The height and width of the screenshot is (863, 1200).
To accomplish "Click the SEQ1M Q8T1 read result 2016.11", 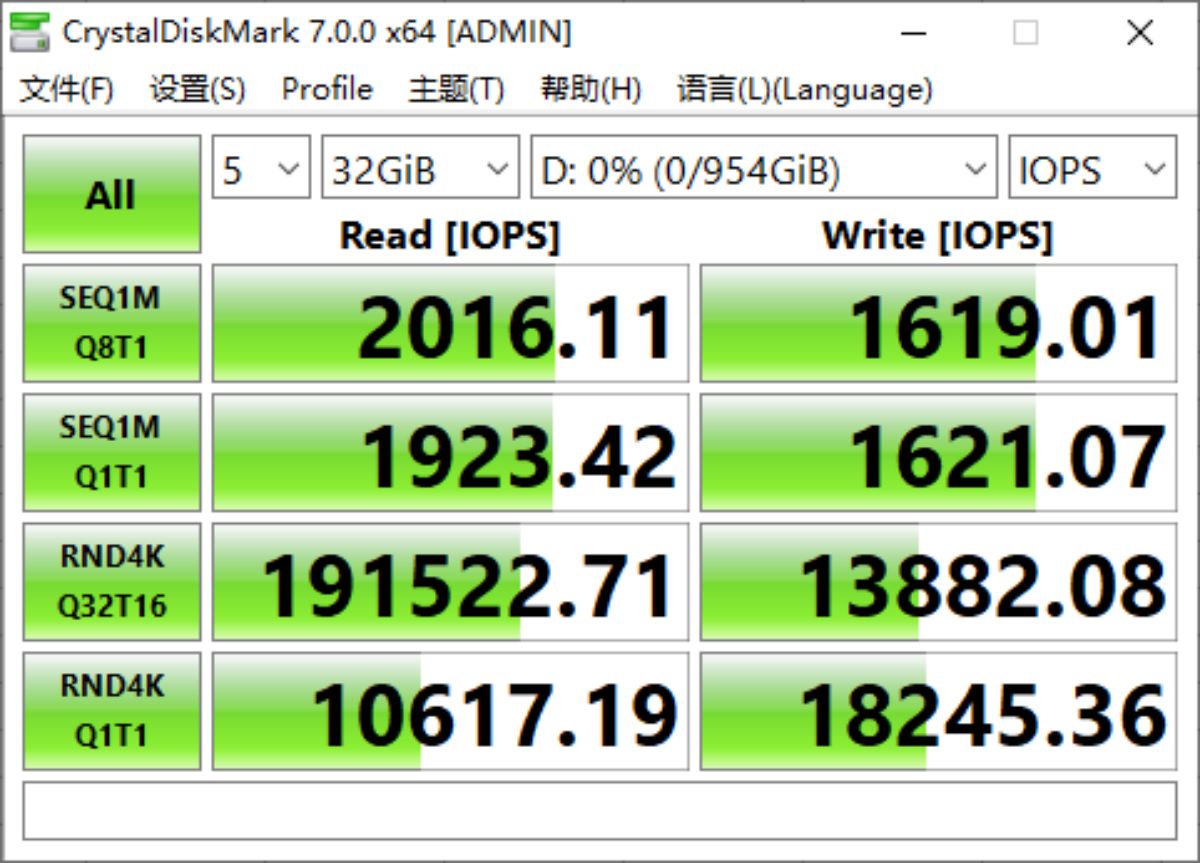I will point(451,323).
